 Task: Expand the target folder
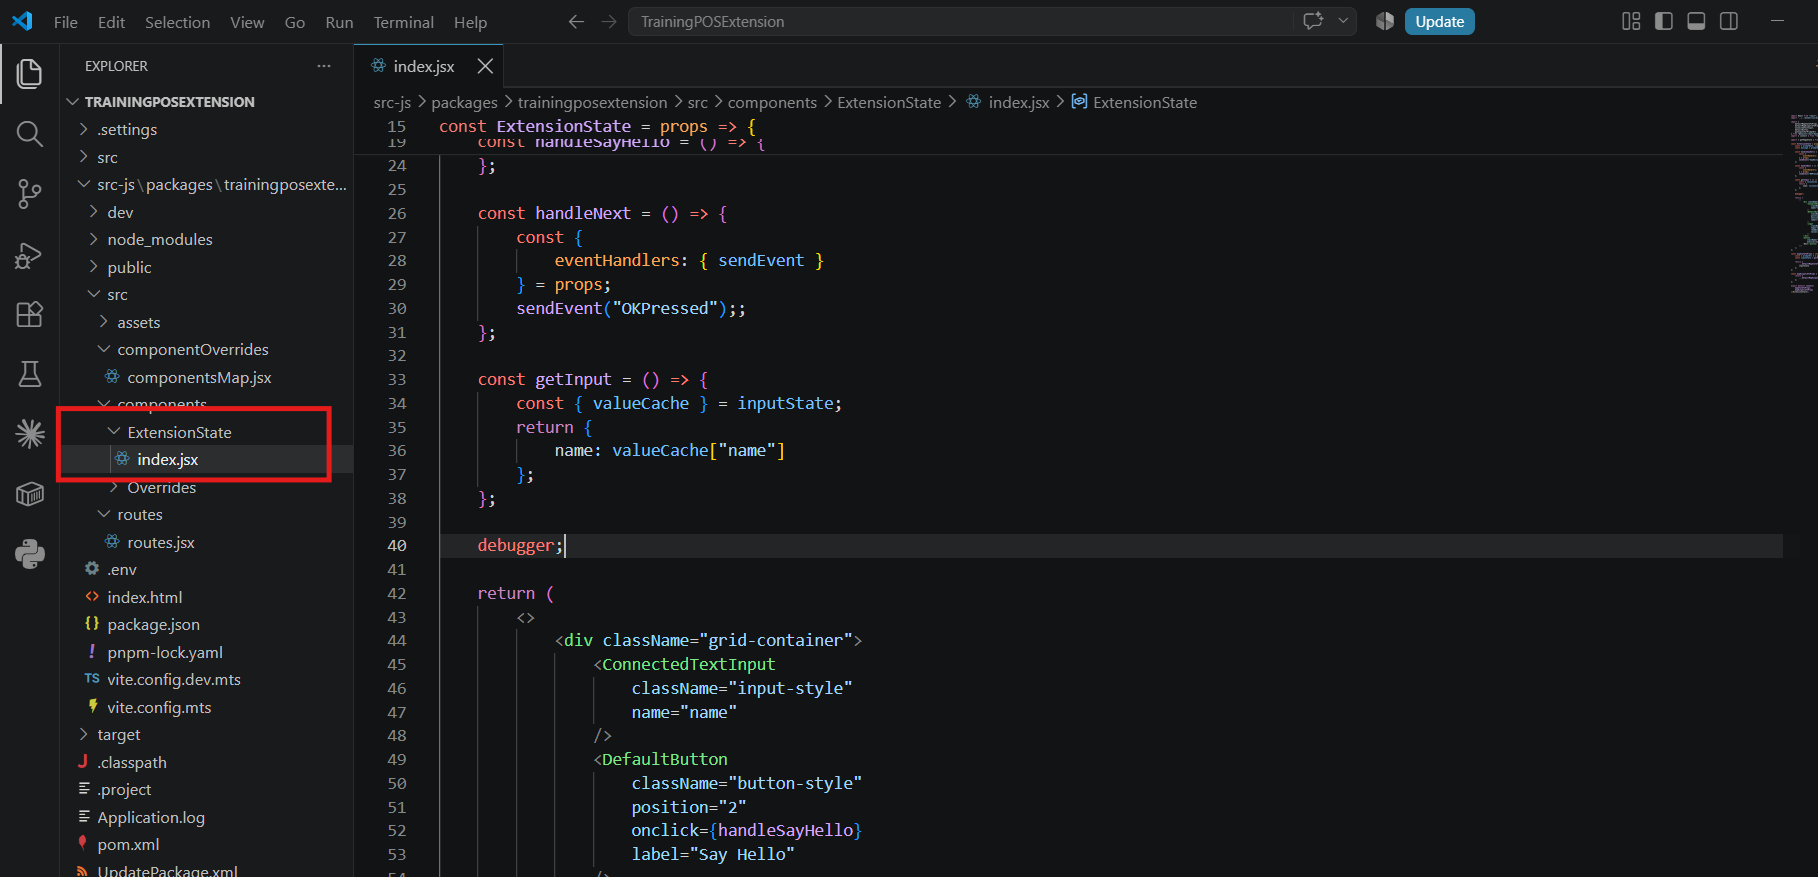pos(206,735)
